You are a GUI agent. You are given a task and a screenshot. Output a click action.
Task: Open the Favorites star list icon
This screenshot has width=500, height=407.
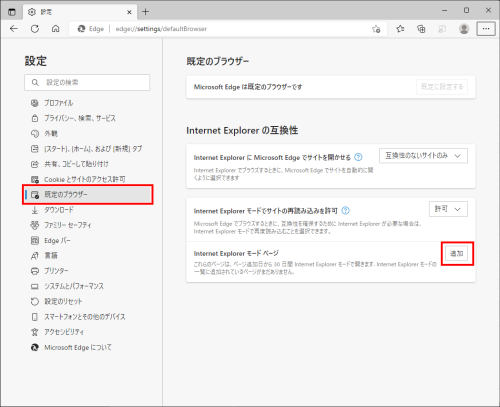[x=400, y=29]
